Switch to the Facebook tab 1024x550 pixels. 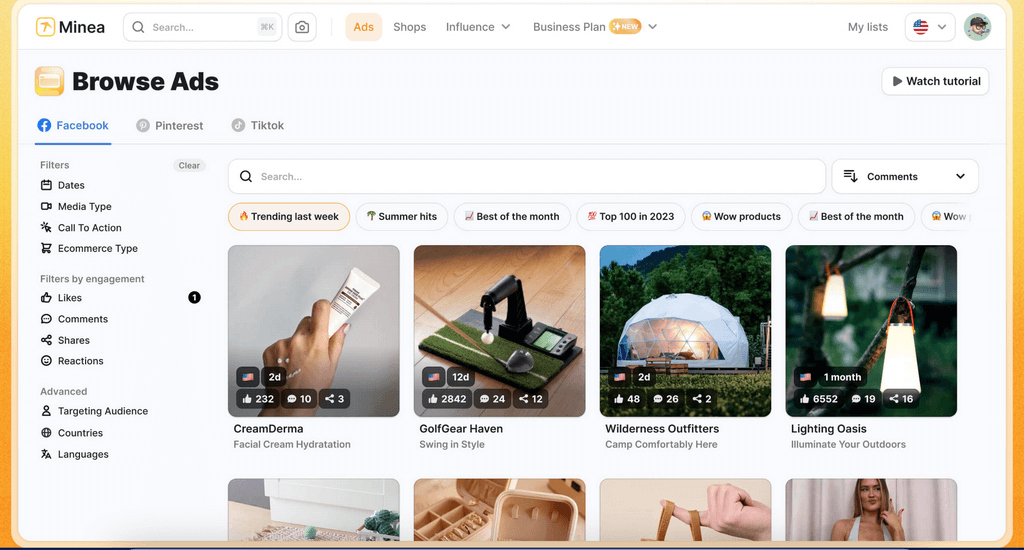point(73,125)
